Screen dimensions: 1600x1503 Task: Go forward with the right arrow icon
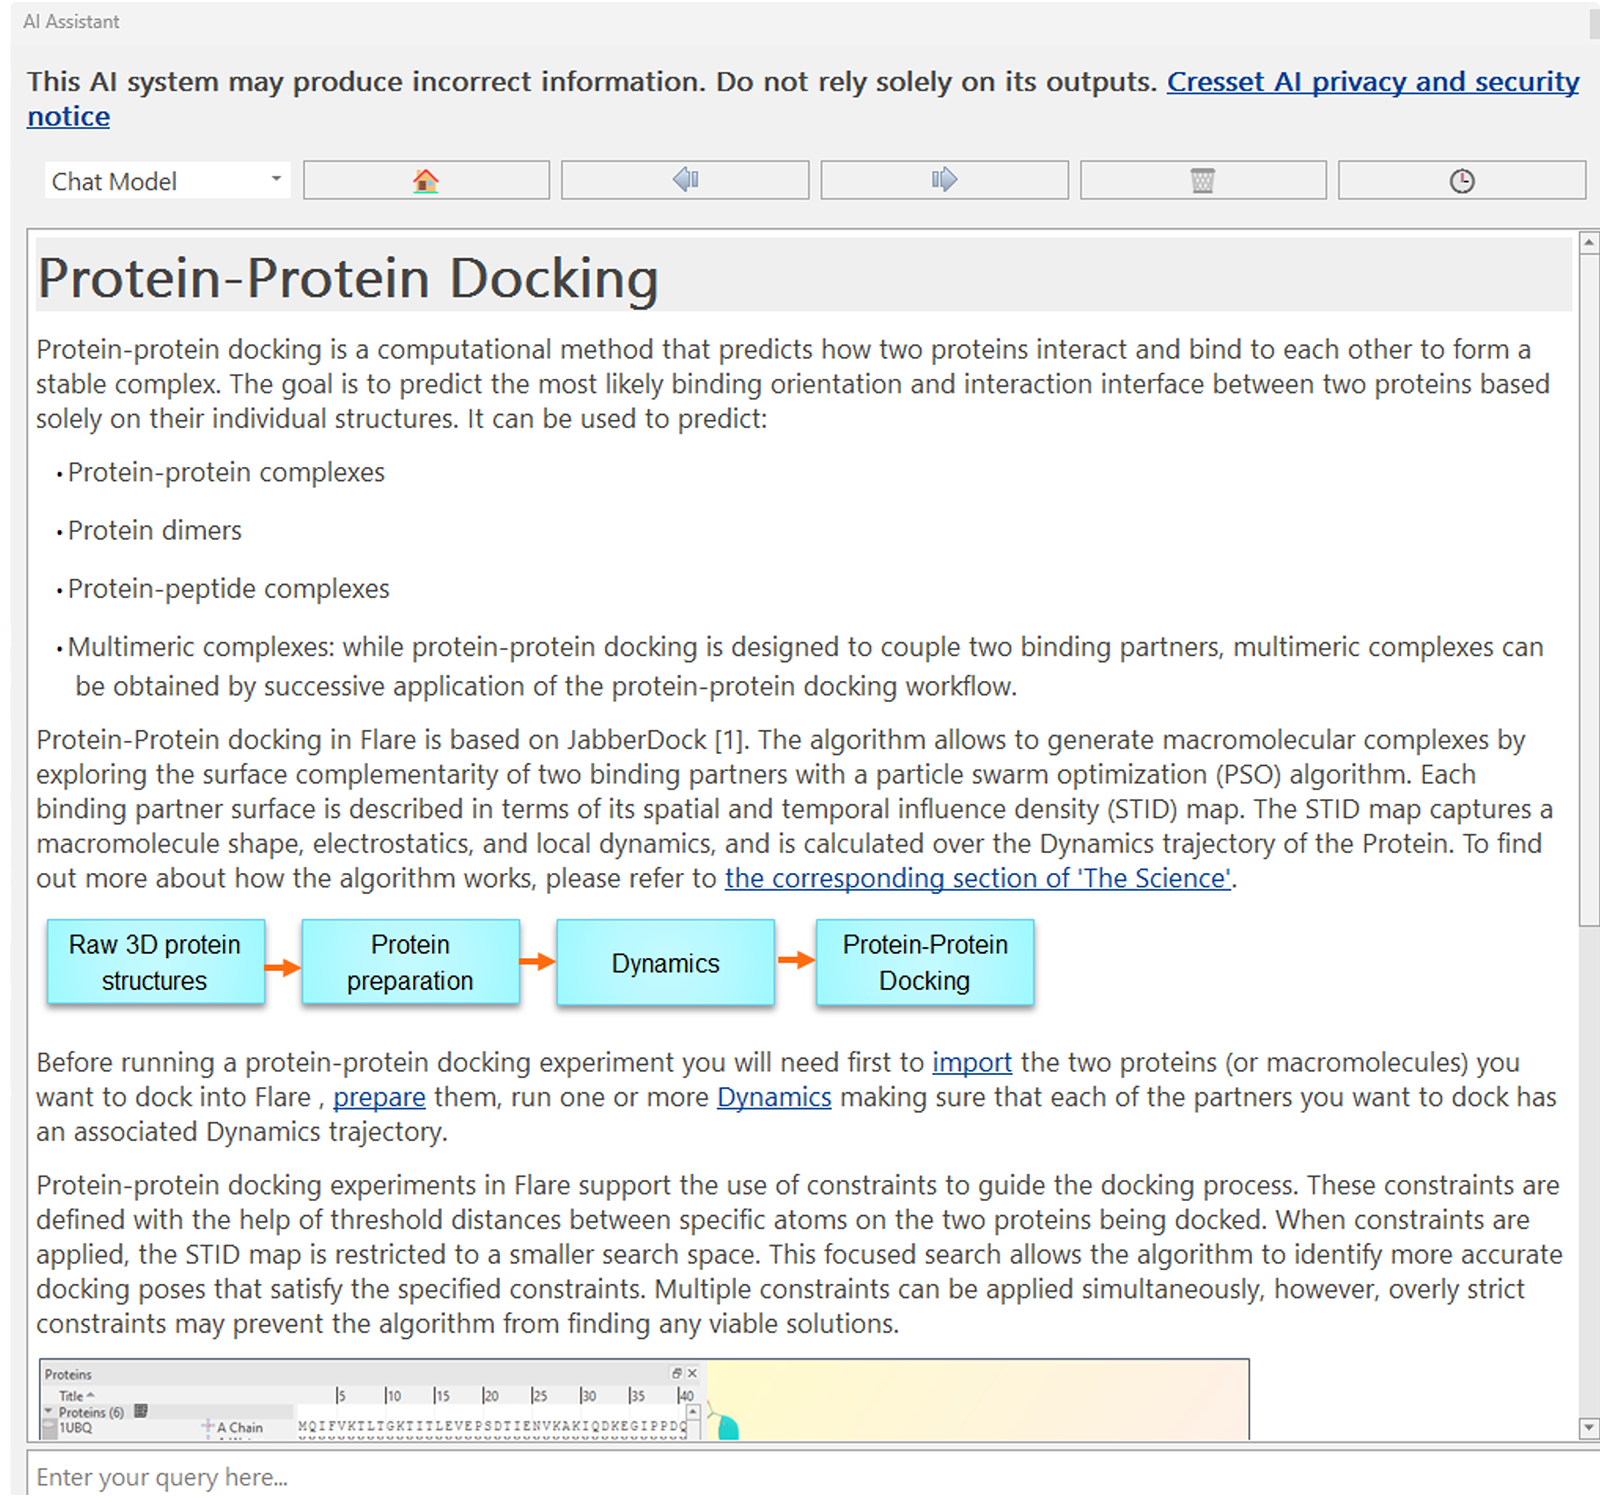944,181
